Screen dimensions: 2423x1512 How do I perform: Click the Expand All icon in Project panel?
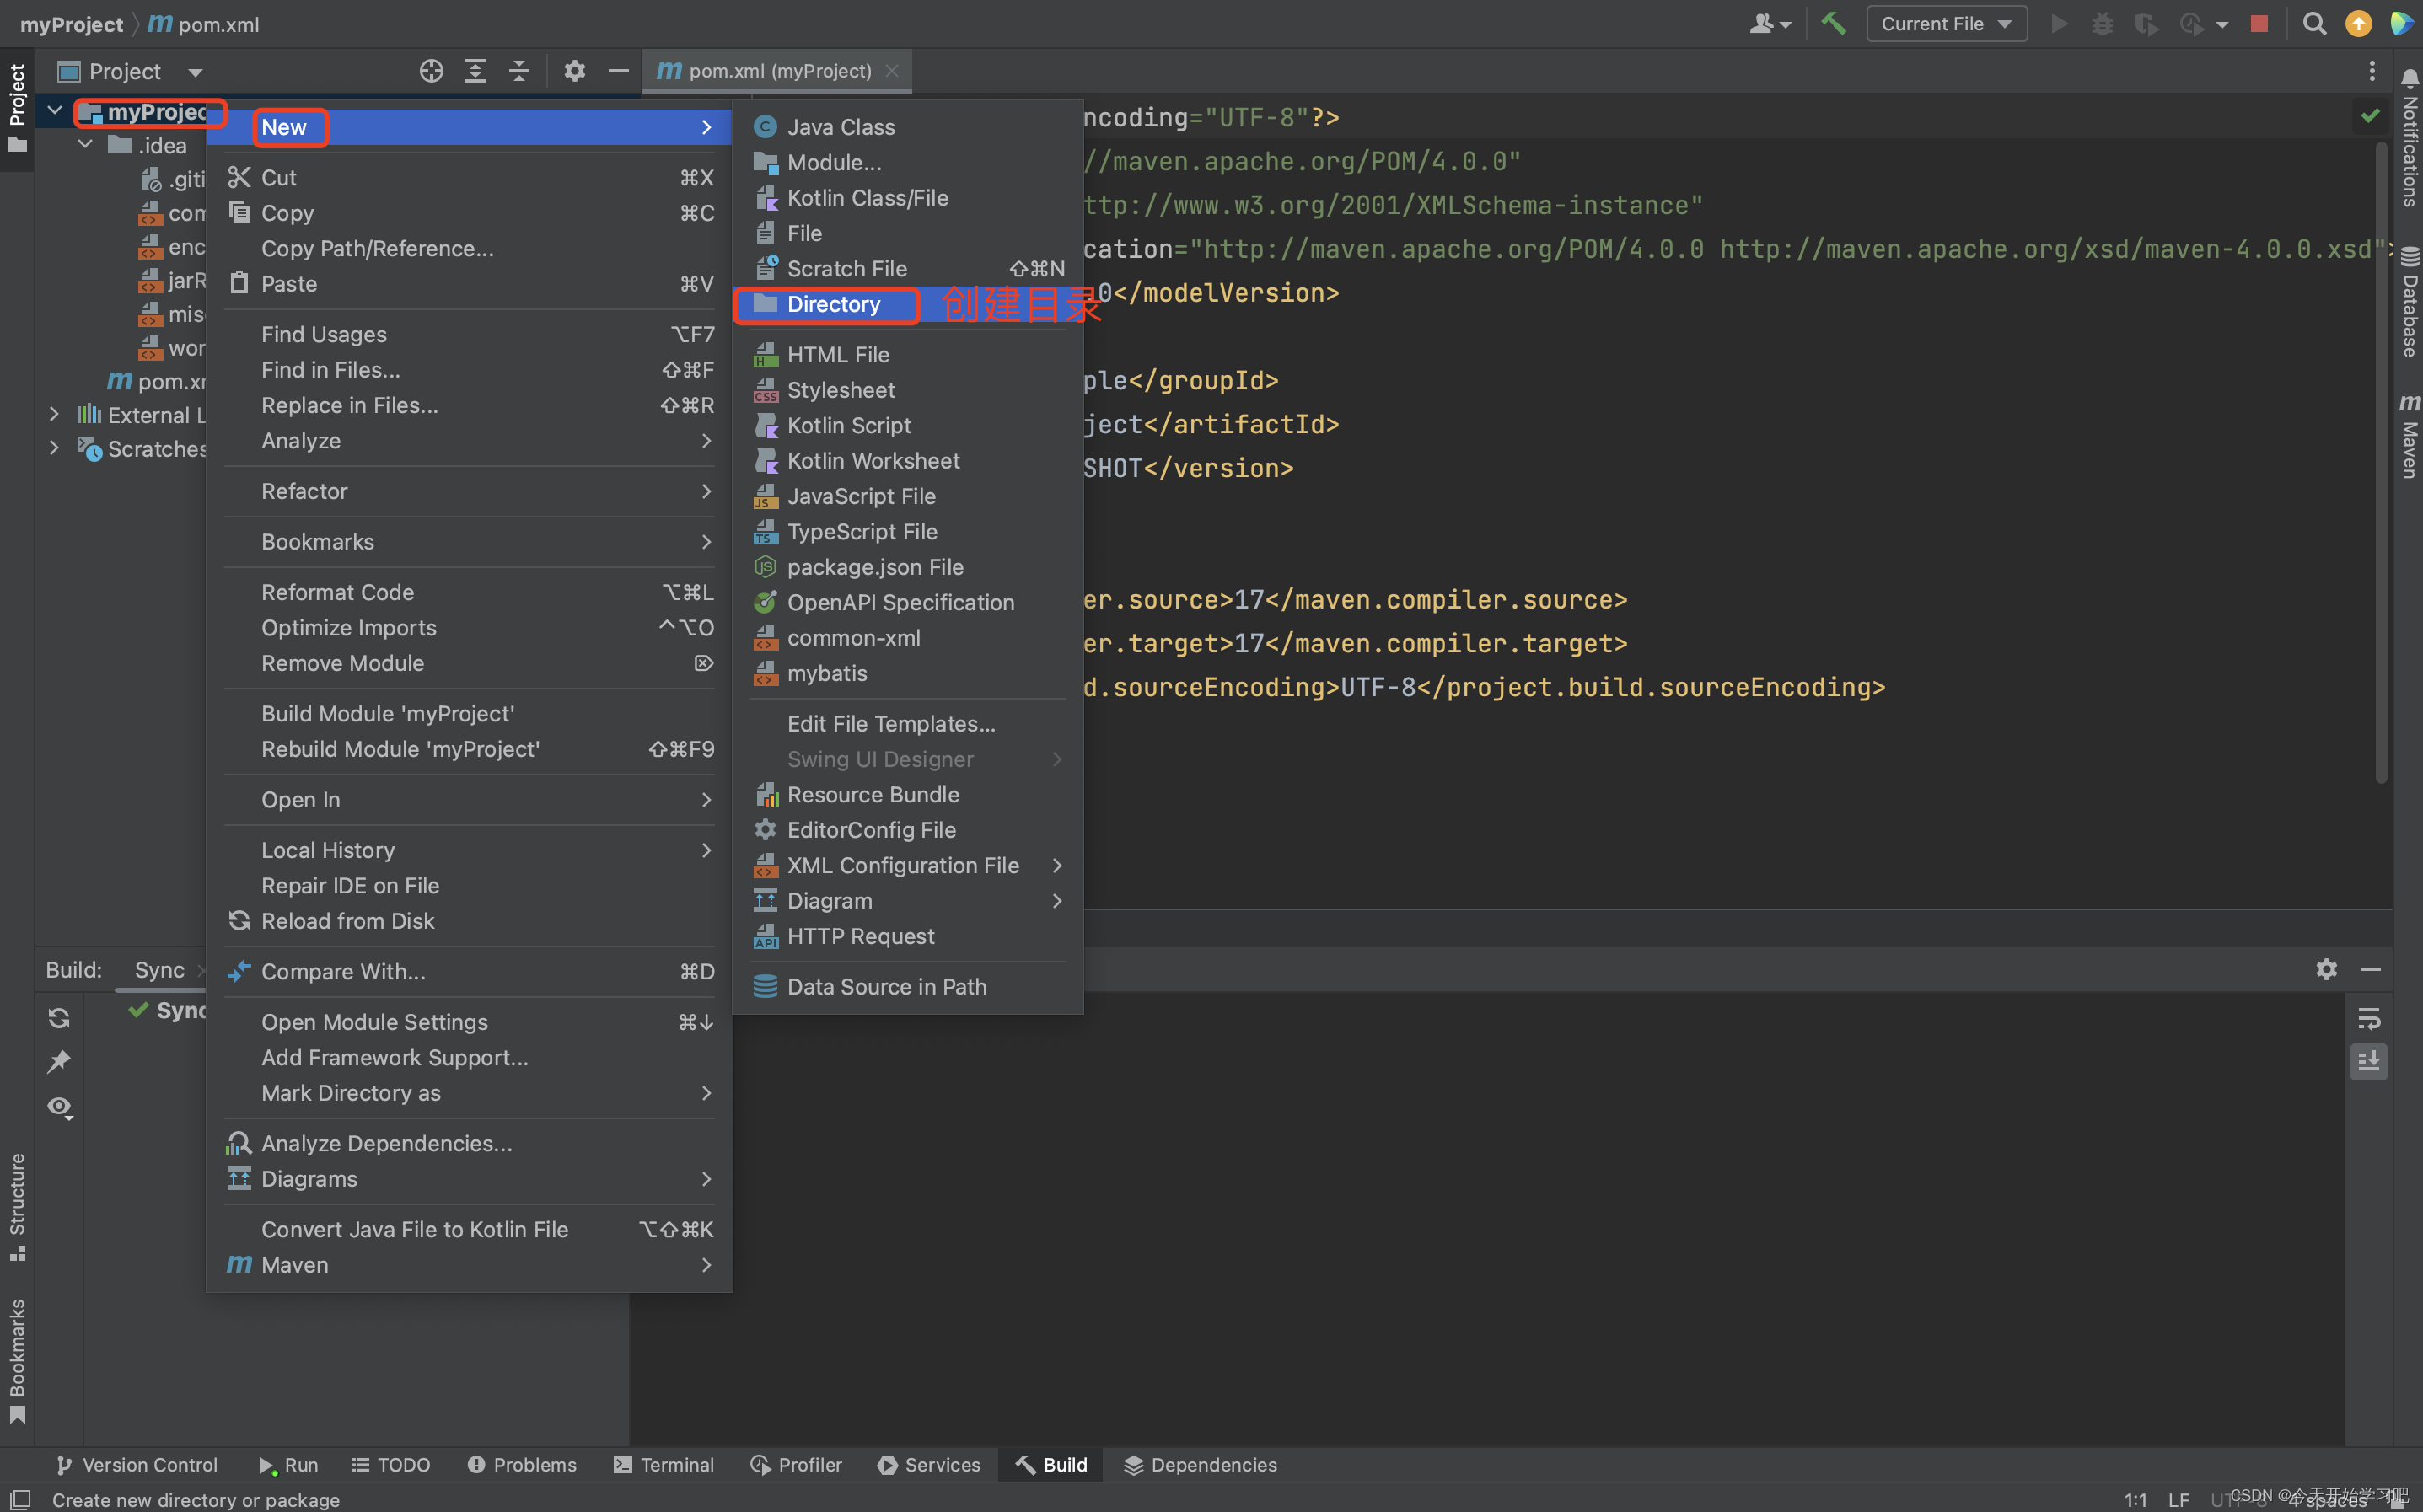click(x=475, y=71)
